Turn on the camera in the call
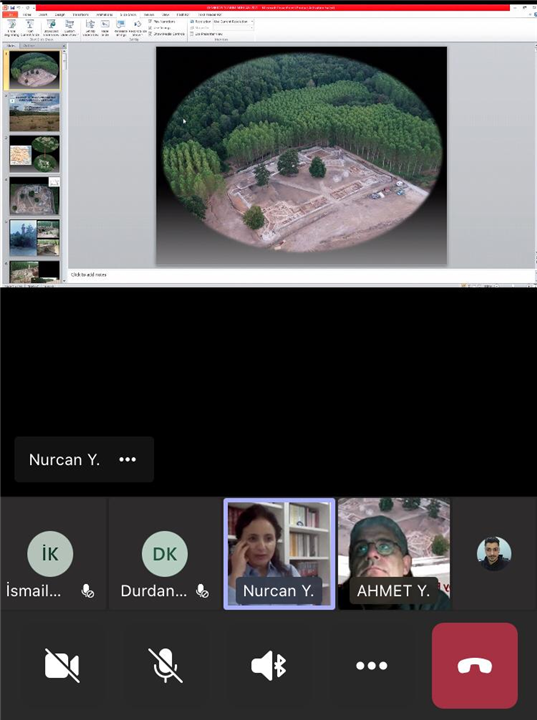Screen dimensions: 537x720 tap(62, 665)
